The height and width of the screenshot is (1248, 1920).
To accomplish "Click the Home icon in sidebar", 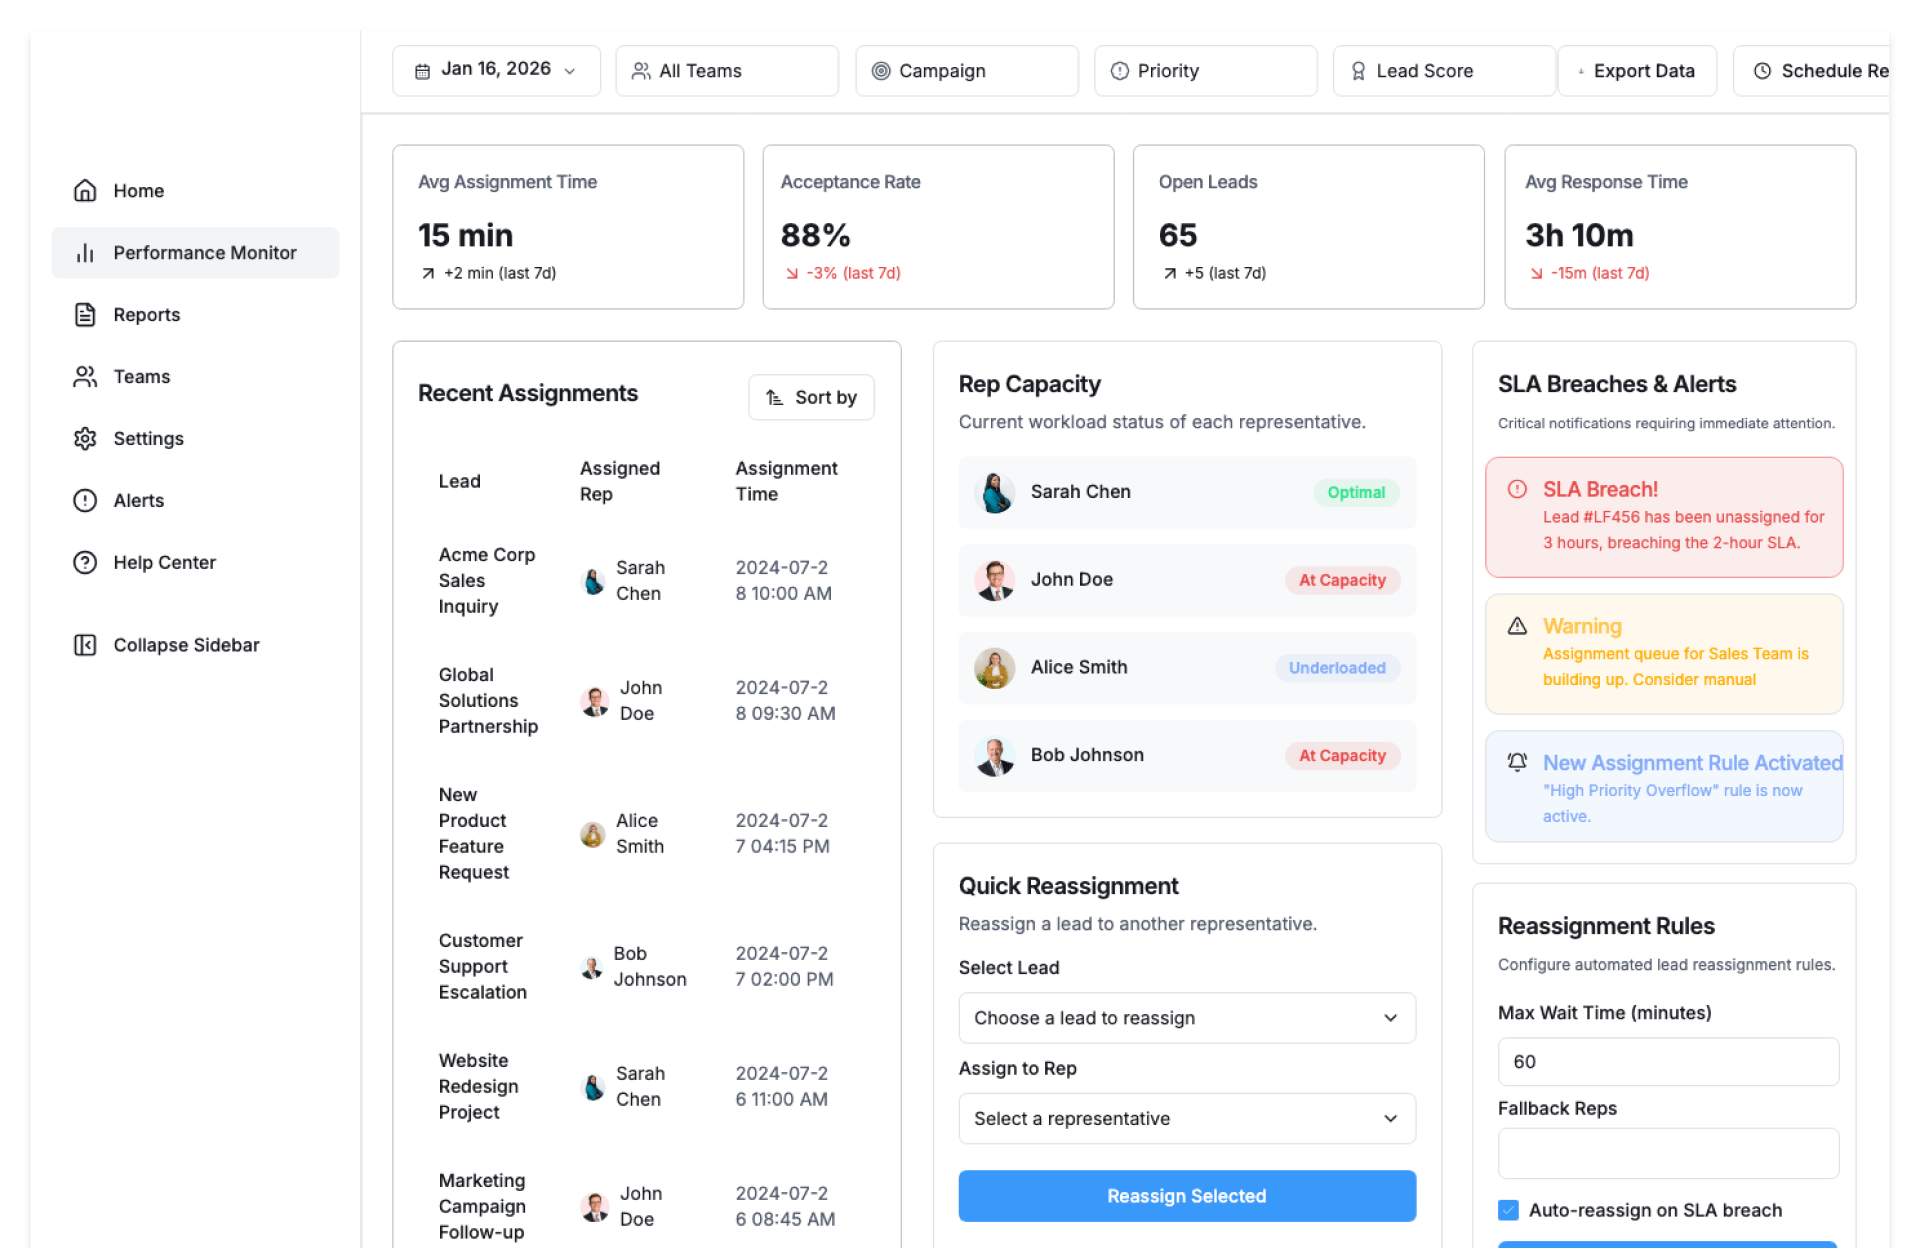I will [85, 191].
